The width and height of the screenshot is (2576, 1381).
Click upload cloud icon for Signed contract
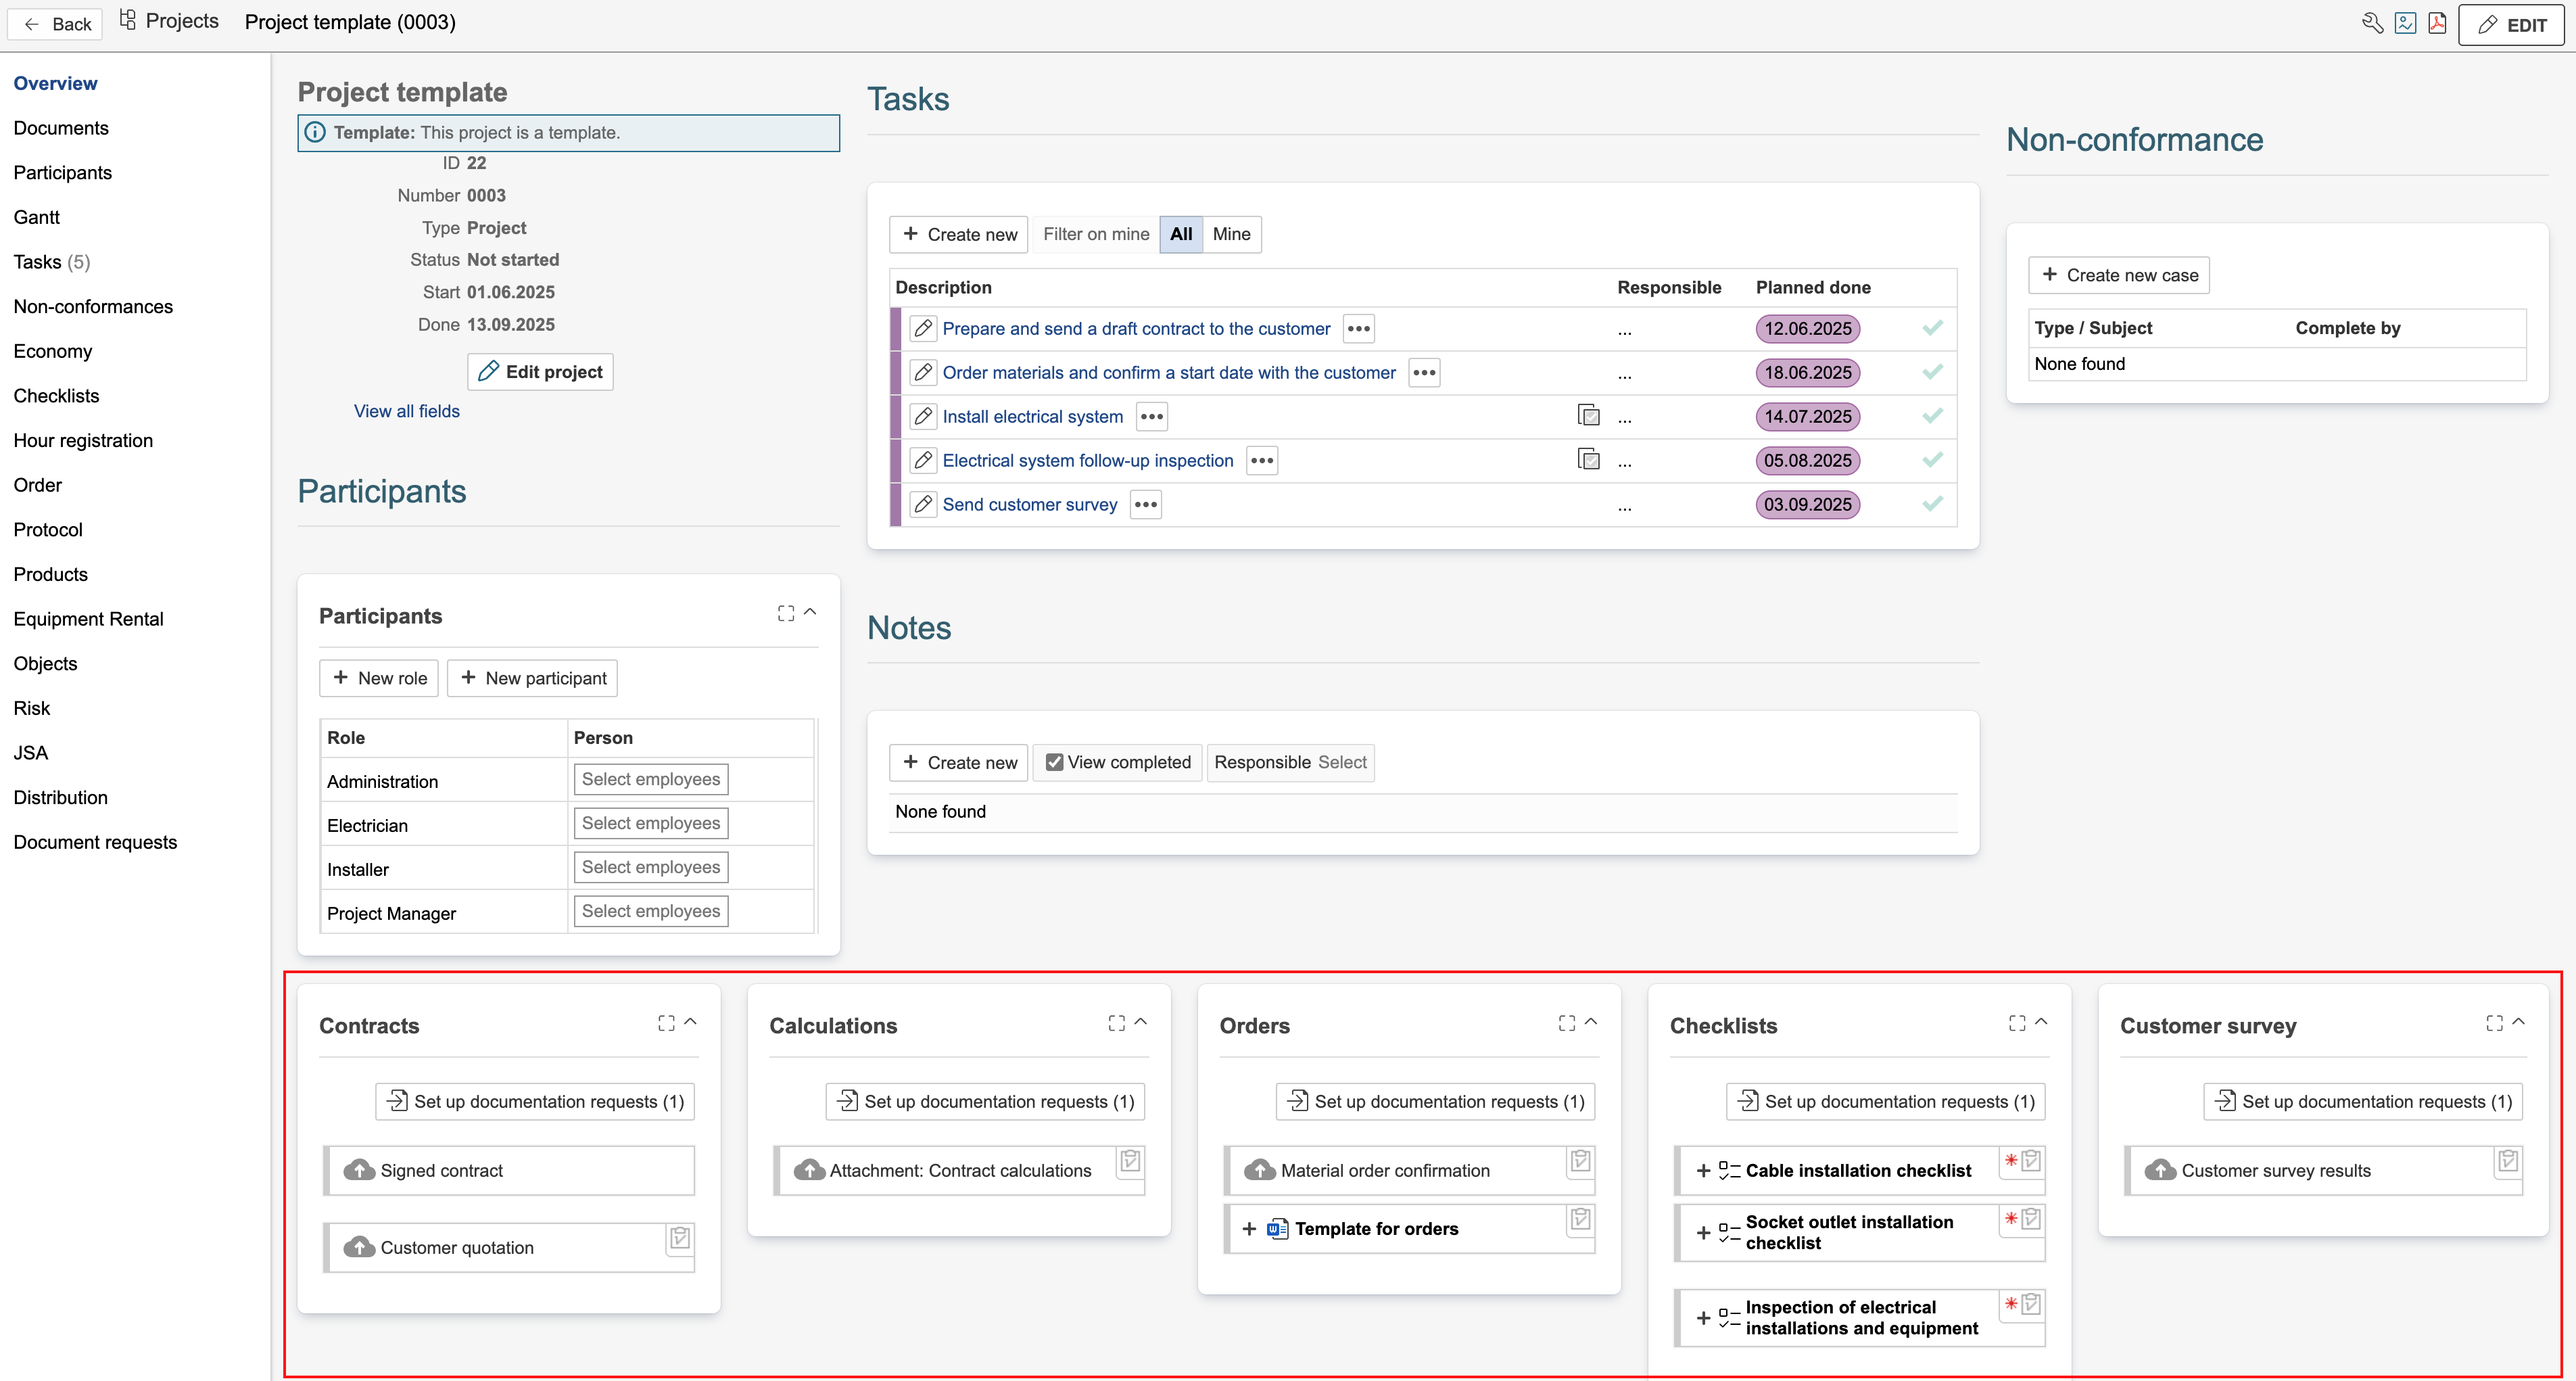[359, 1170]
